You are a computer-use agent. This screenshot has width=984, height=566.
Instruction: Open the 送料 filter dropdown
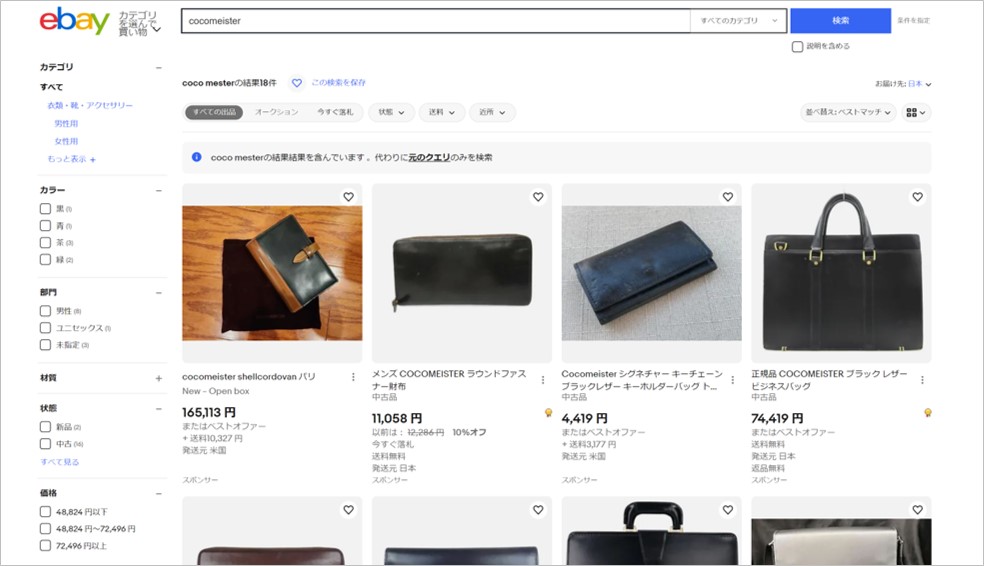point(441,112)
